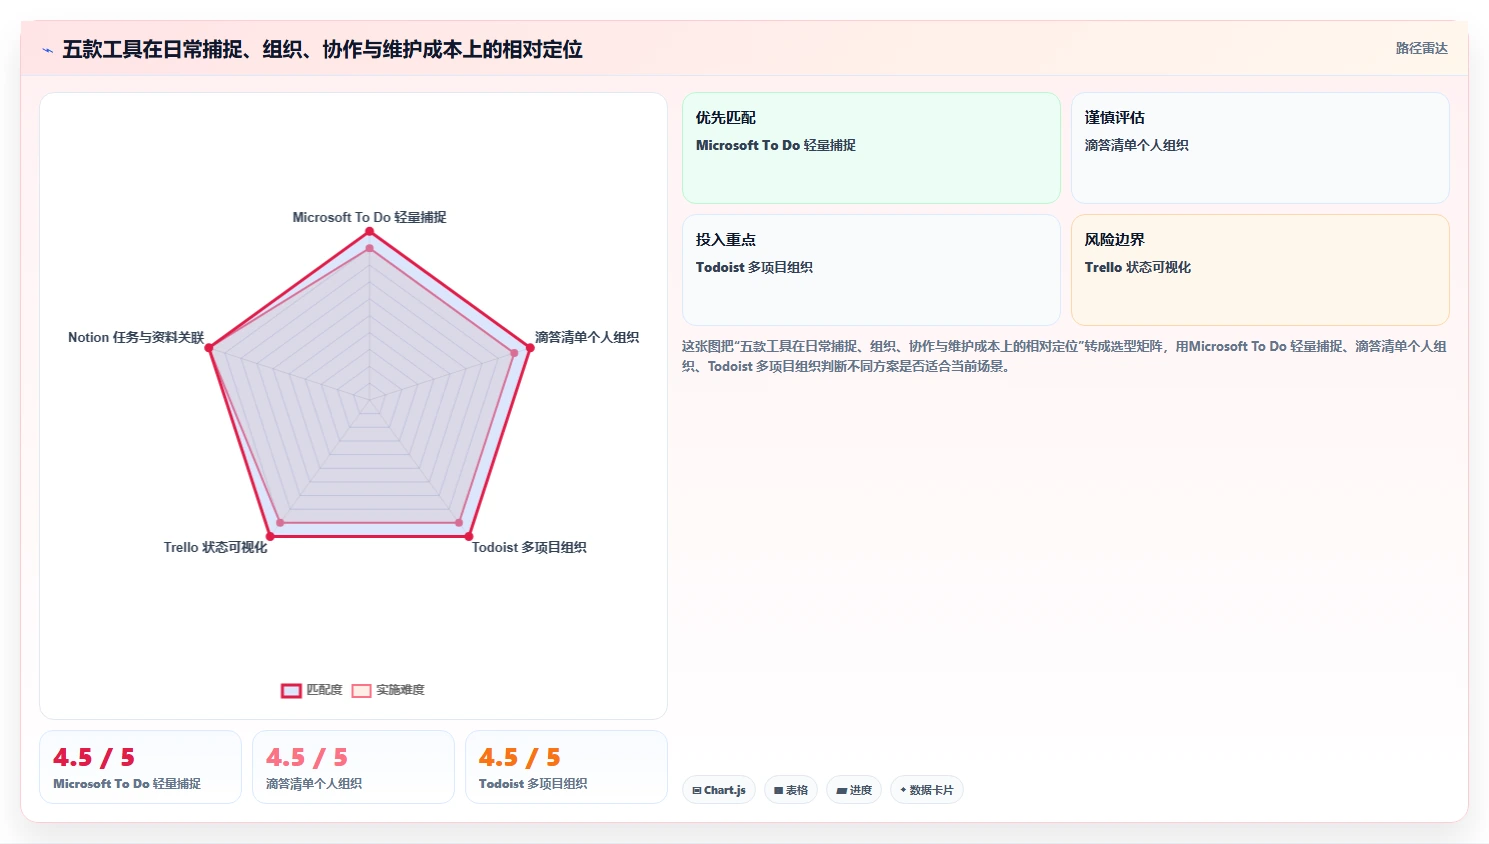
Task: Open the 谨慎评估 card
Action: [x=1260, y=148]
